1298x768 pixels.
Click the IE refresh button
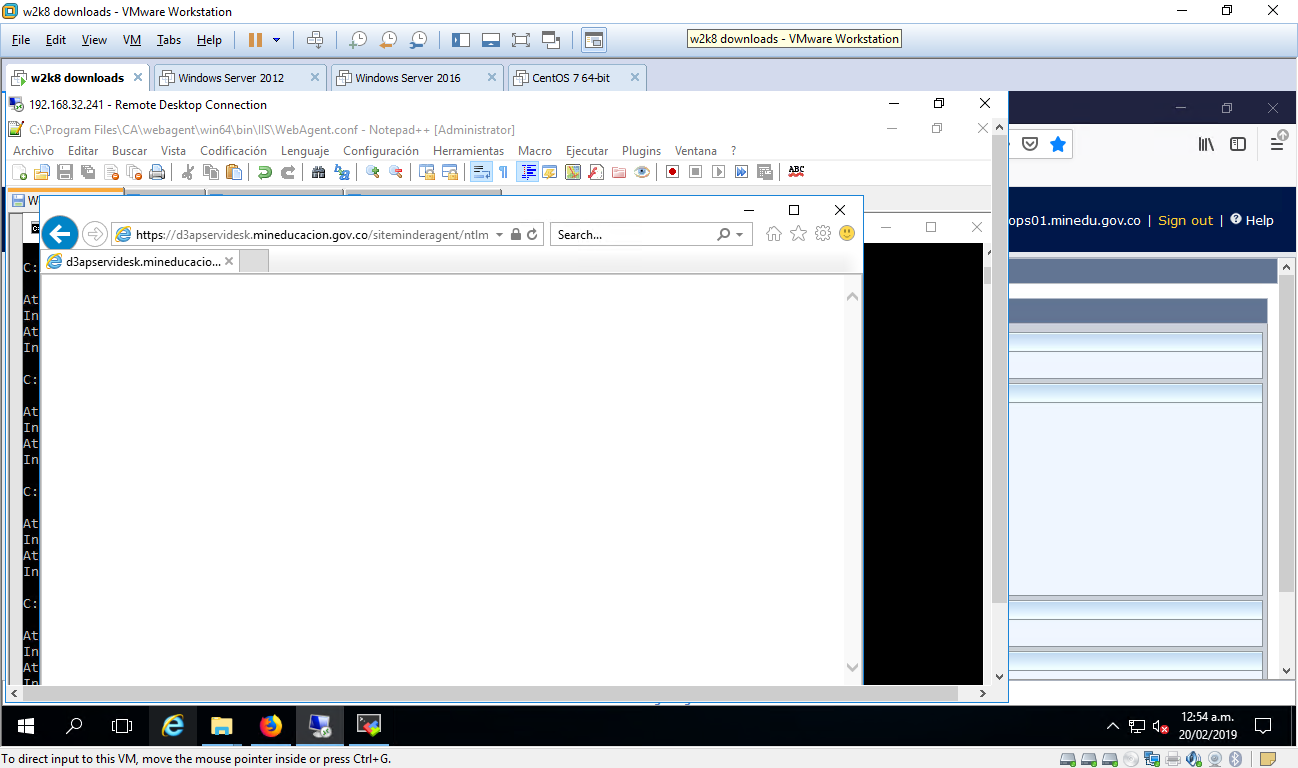[x=533, y=235]
